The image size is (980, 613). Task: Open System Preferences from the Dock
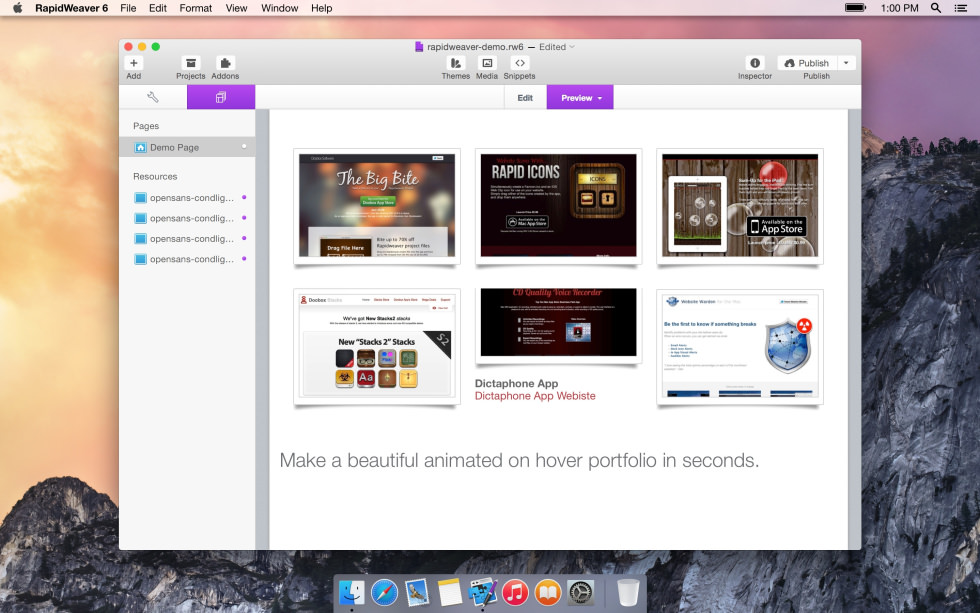click(581, 592)
